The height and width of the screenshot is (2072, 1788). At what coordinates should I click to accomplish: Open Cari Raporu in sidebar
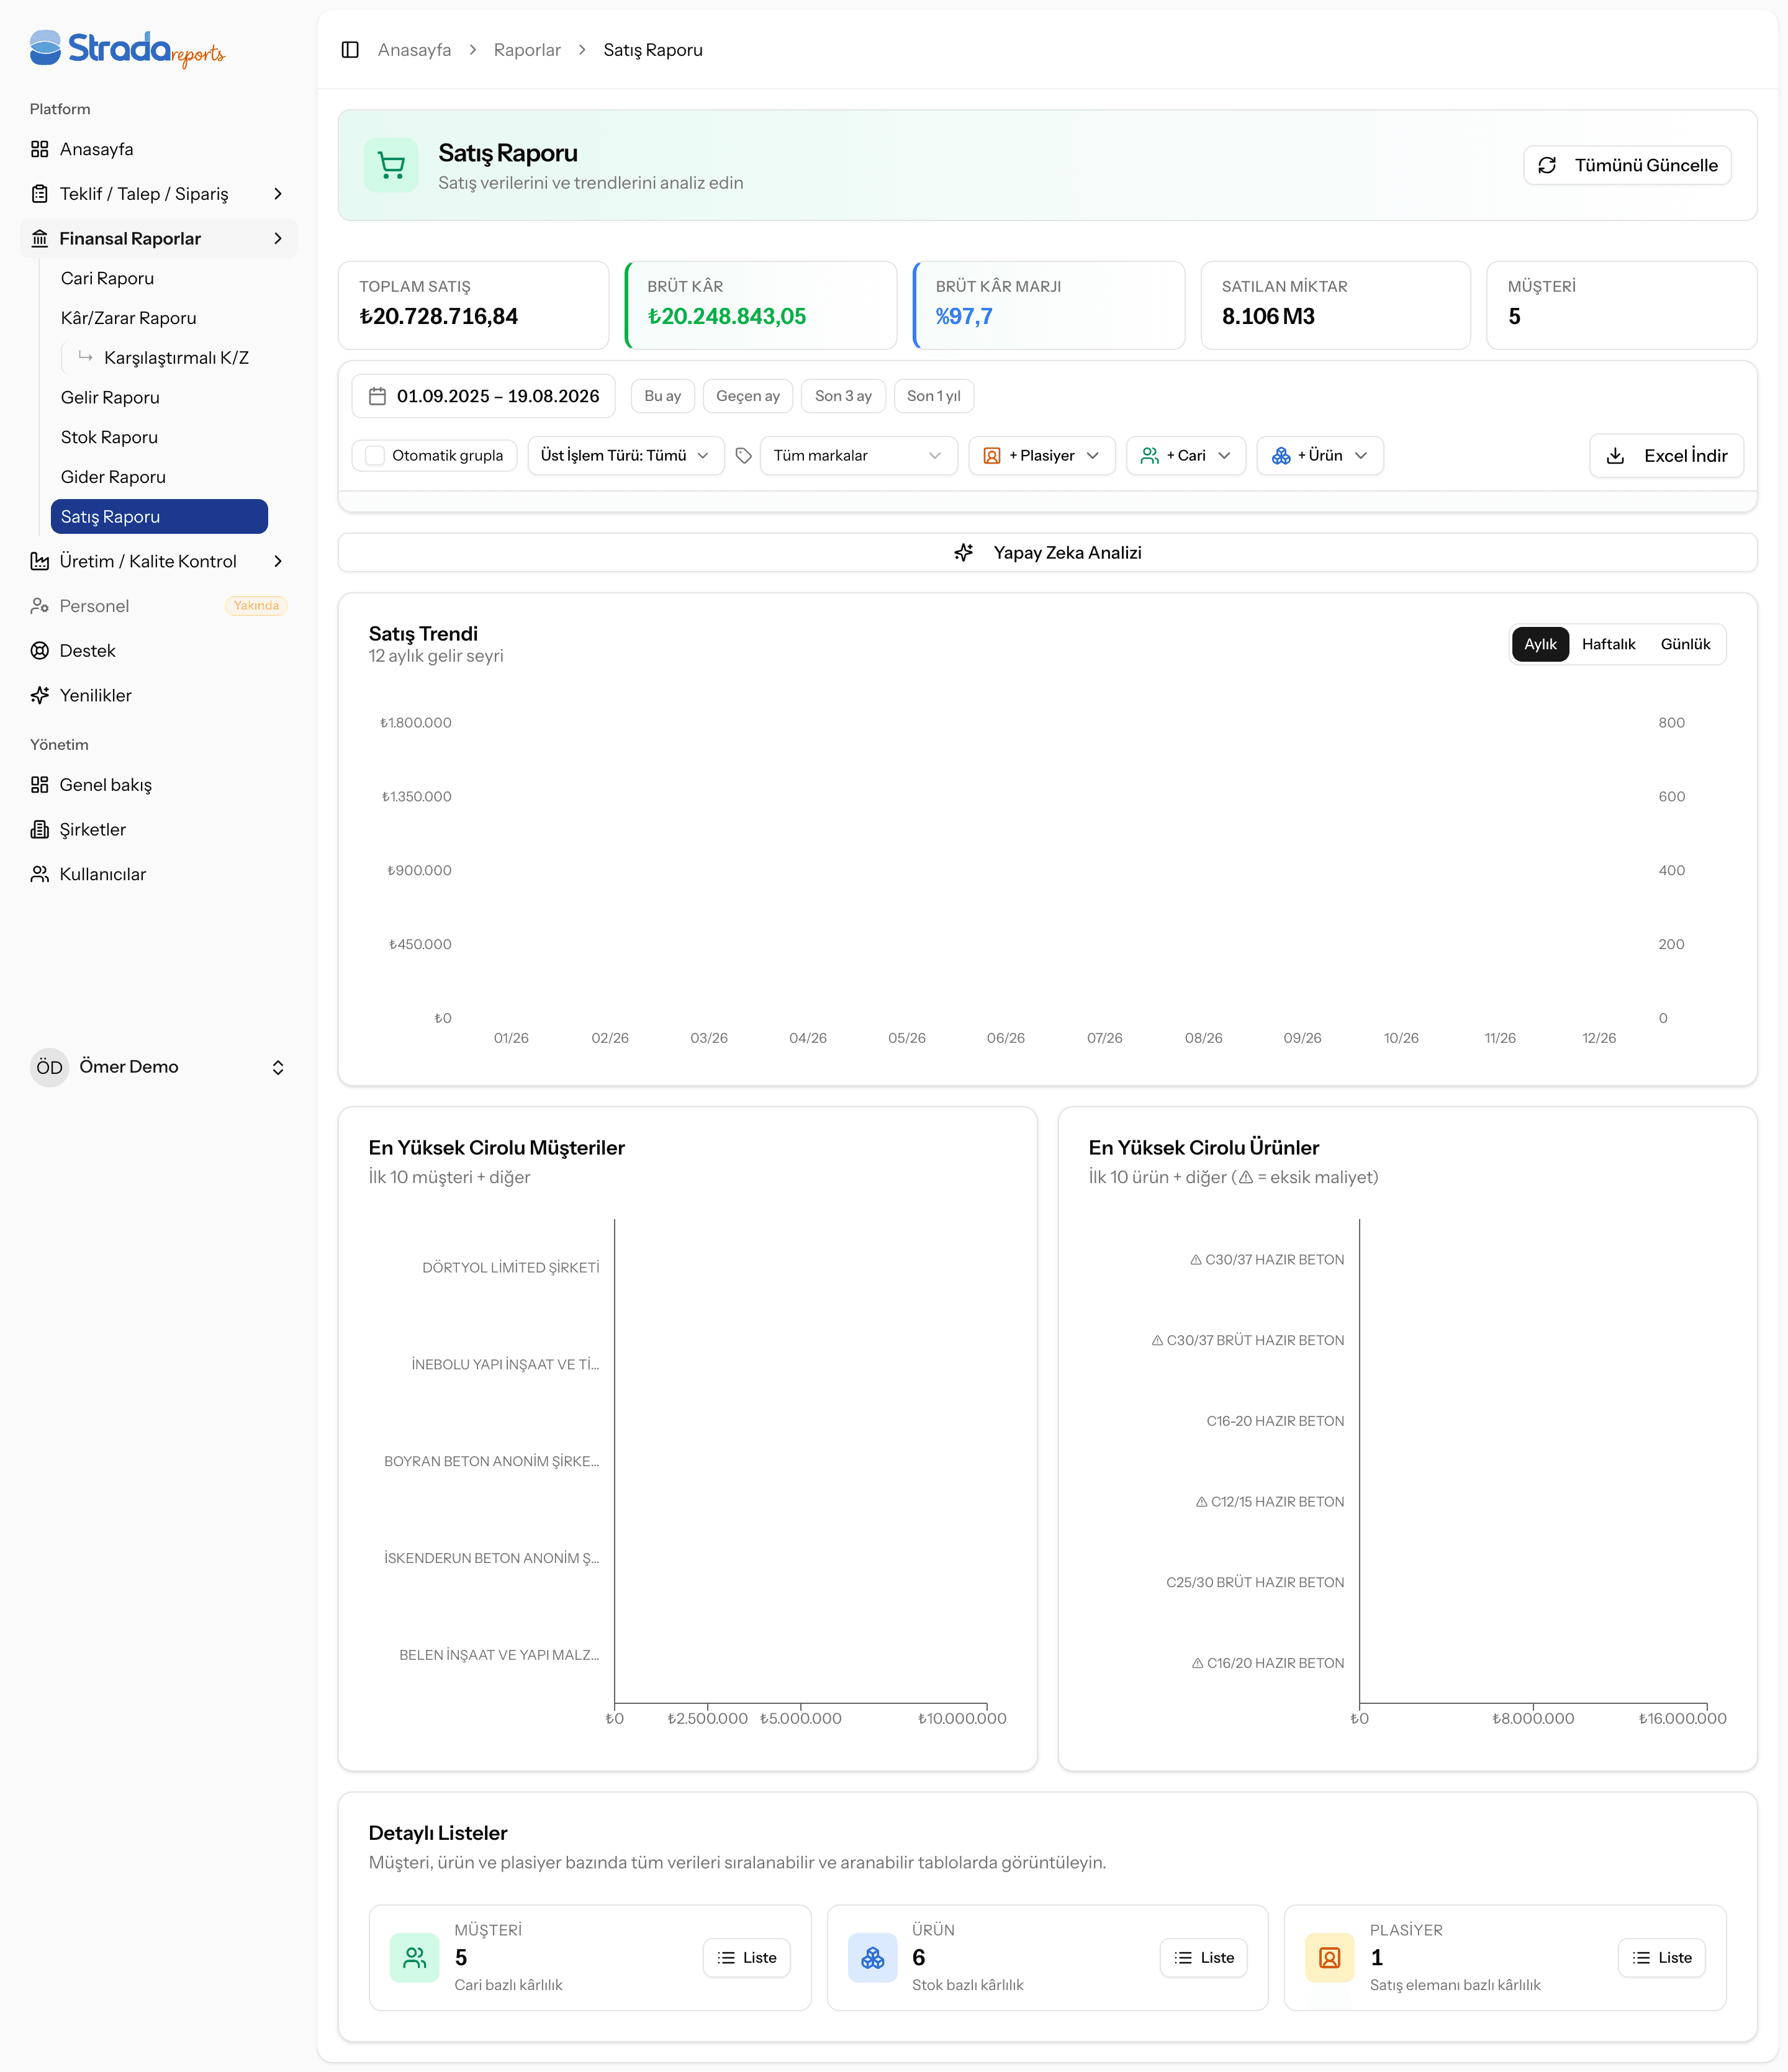point(159,278)
